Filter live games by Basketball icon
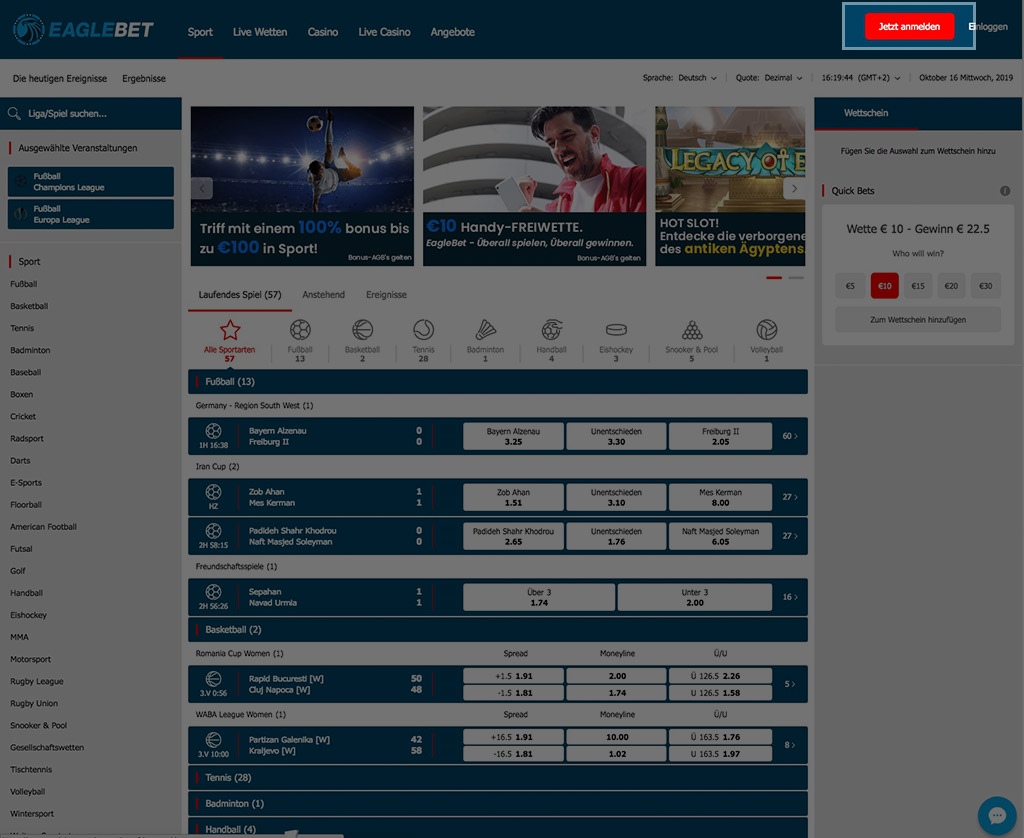Image resolution: width=1024 pixels, height=838 pixels. pos(362,330)
